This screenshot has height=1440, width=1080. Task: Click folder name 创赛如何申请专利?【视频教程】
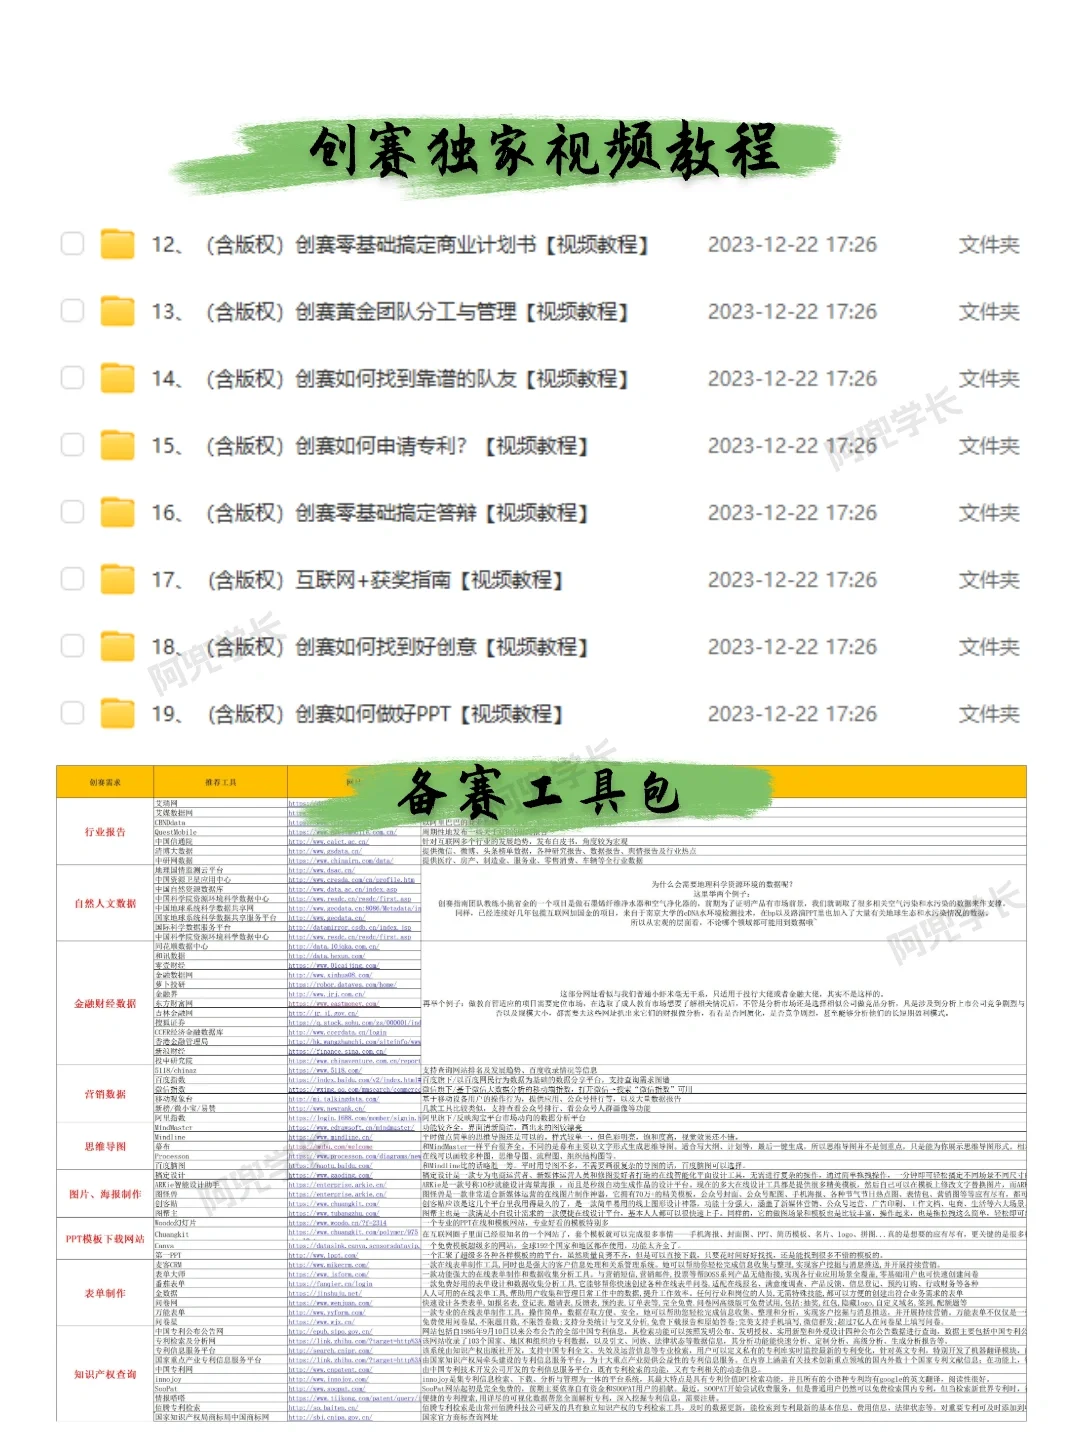click(x=442, y=446)
